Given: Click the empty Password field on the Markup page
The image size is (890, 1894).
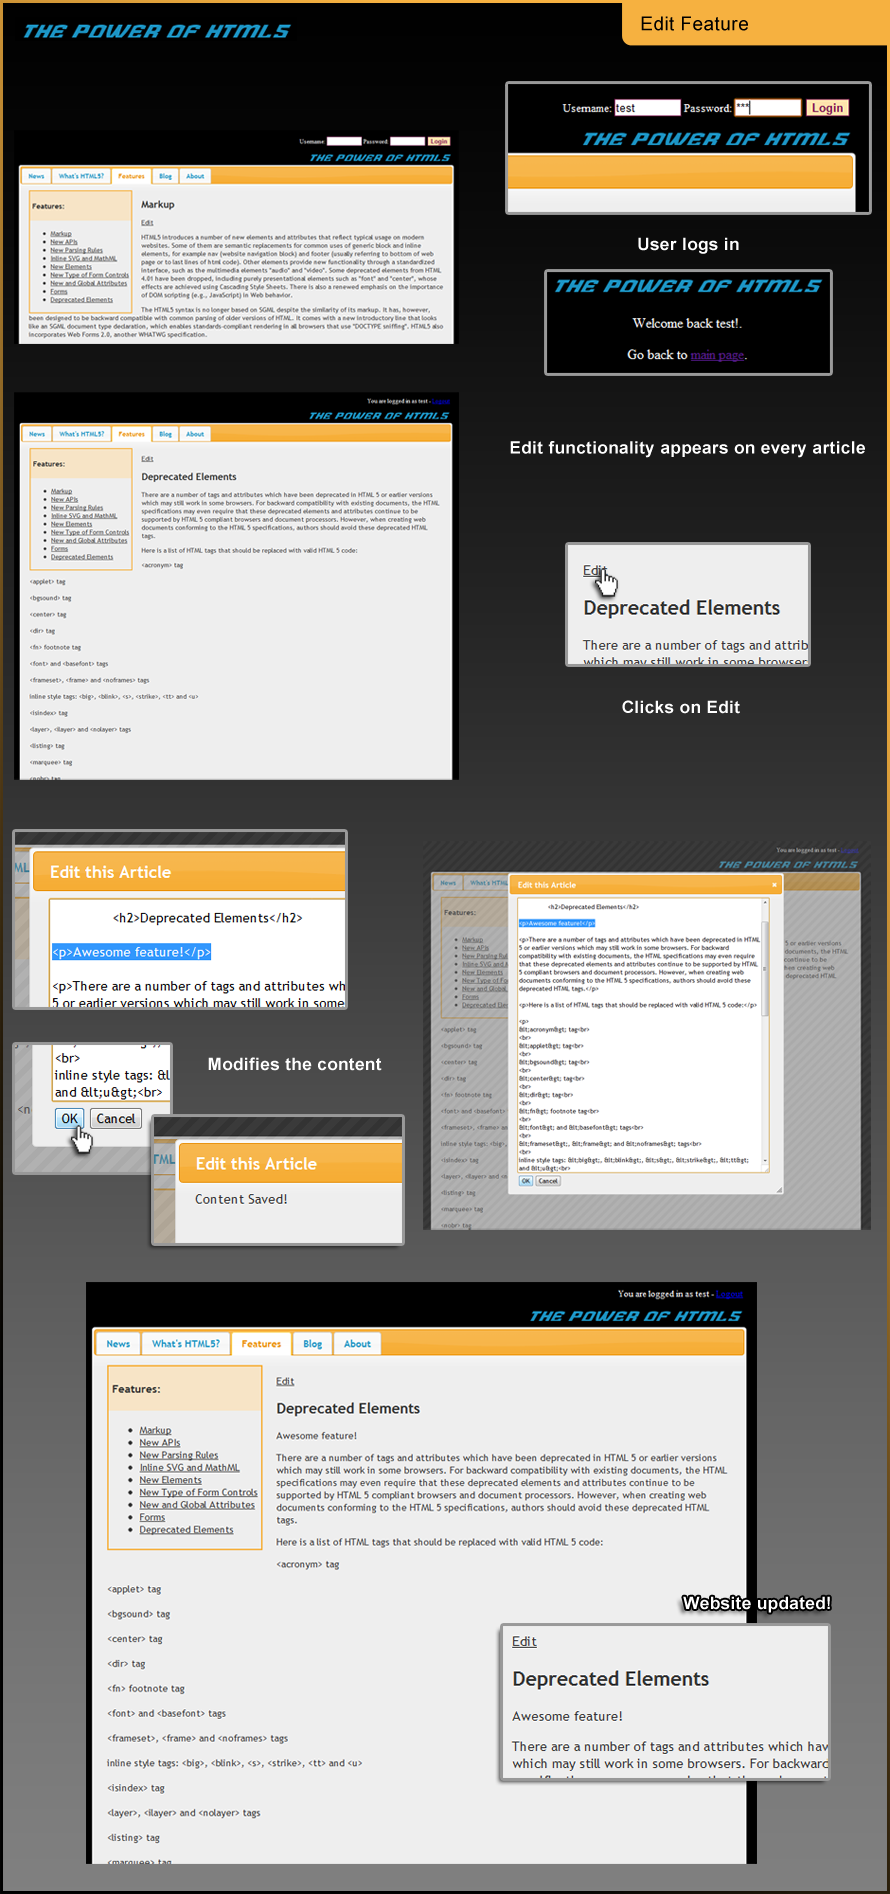Looking at the screenshot, I should (x=407, y=141).
